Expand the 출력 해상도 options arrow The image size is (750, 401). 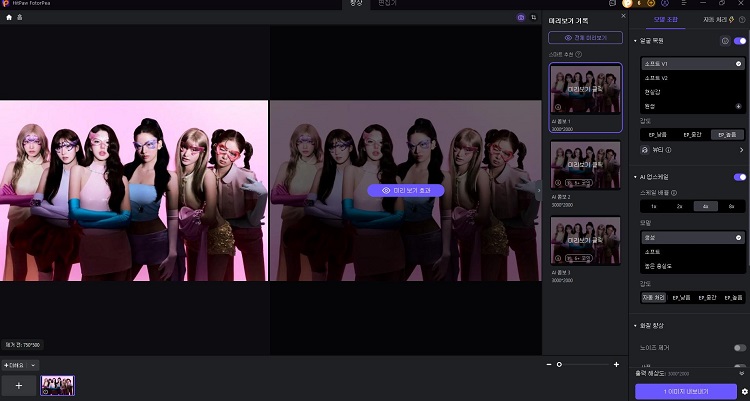(x=742, y=373)
